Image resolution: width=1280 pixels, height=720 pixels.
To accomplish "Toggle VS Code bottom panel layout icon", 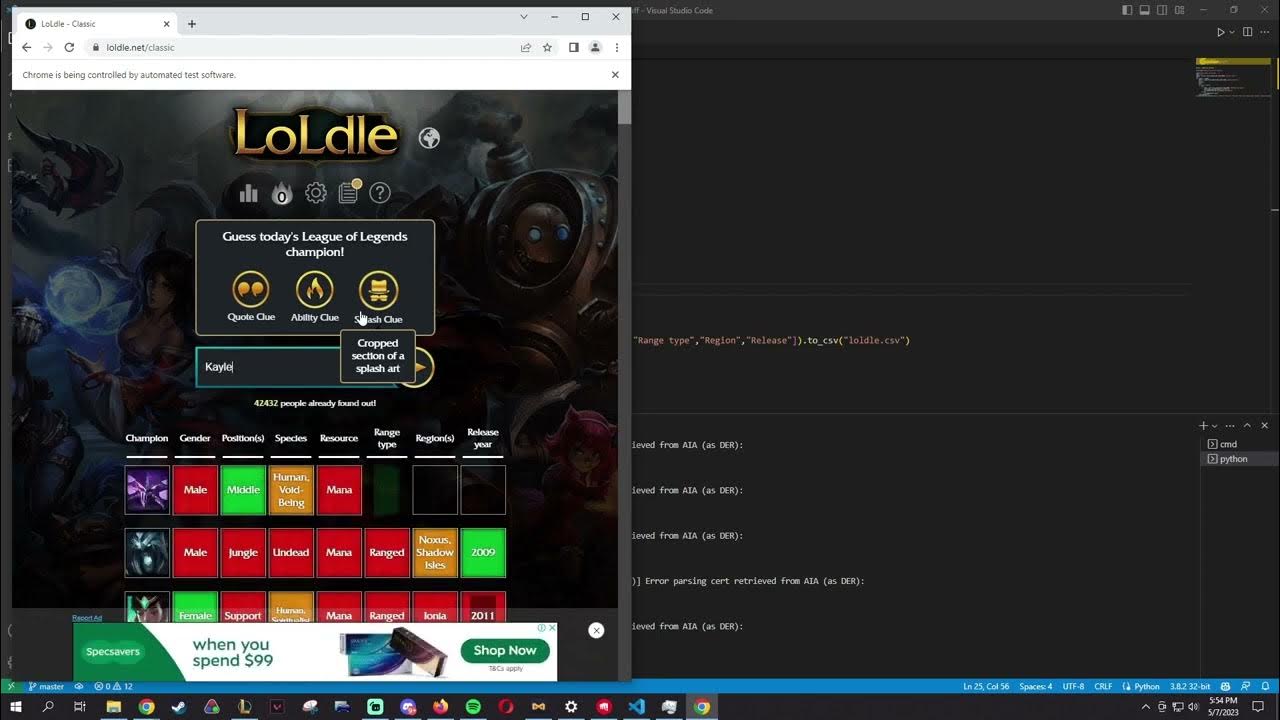I will pos(1145,10).
